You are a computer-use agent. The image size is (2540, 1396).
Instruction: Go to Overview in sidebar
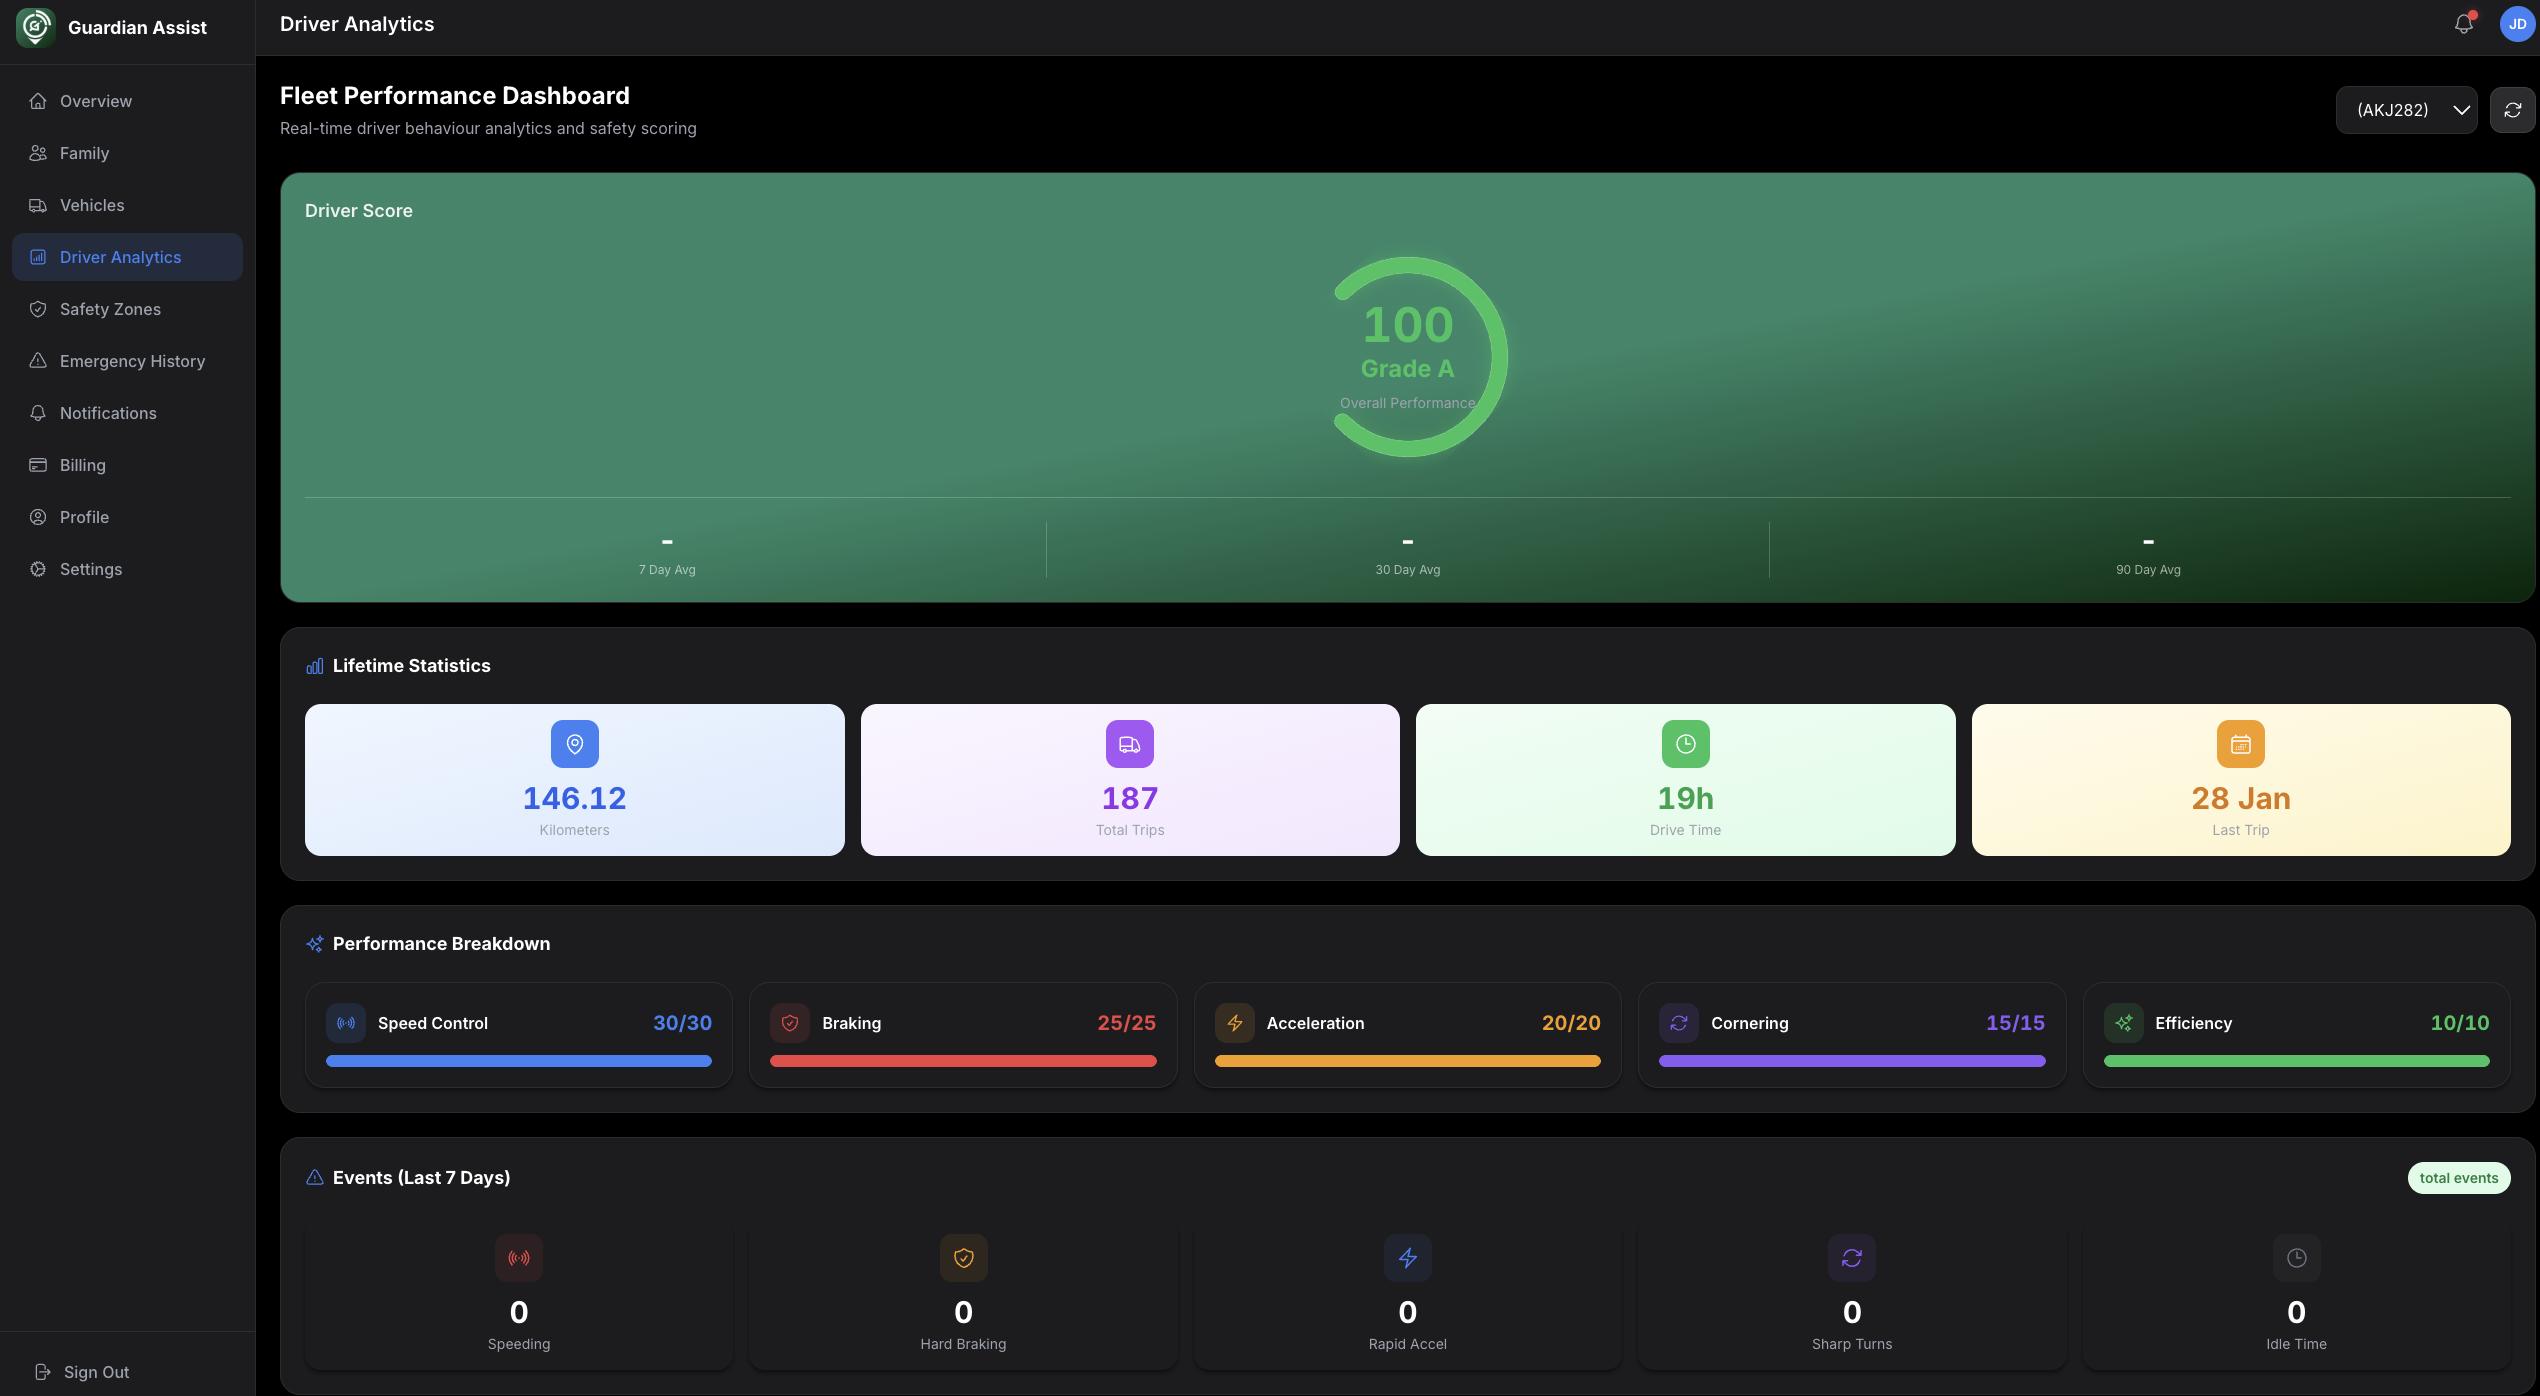click(127, 101)
